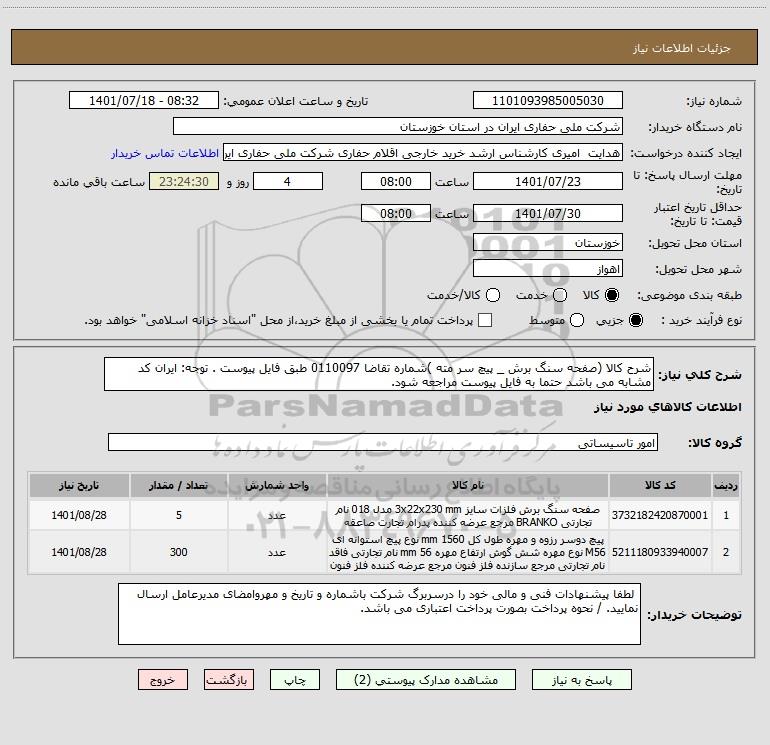Click need date 1401/08/28 in row 2
The height and width of the screenshot is (745, 770).
click(x=79, y=552)
